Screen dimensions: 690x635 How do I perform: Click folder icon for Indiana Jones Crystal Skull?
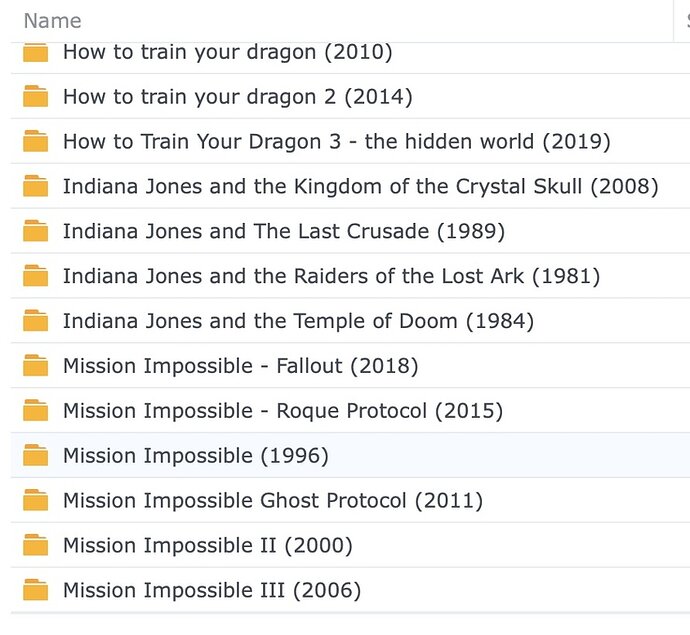click(36, 186)
